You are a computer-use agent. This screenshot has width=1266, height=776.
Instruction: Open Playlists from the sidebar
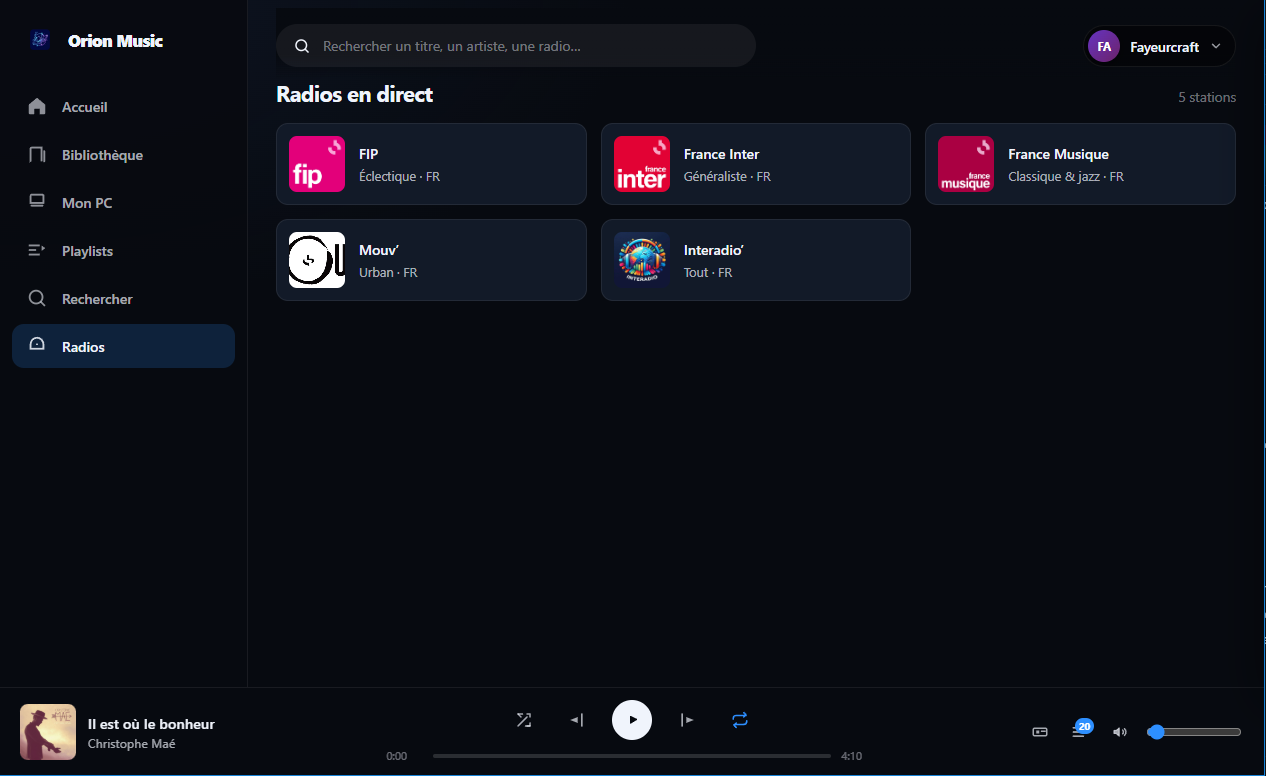click(x=123, y=250)
